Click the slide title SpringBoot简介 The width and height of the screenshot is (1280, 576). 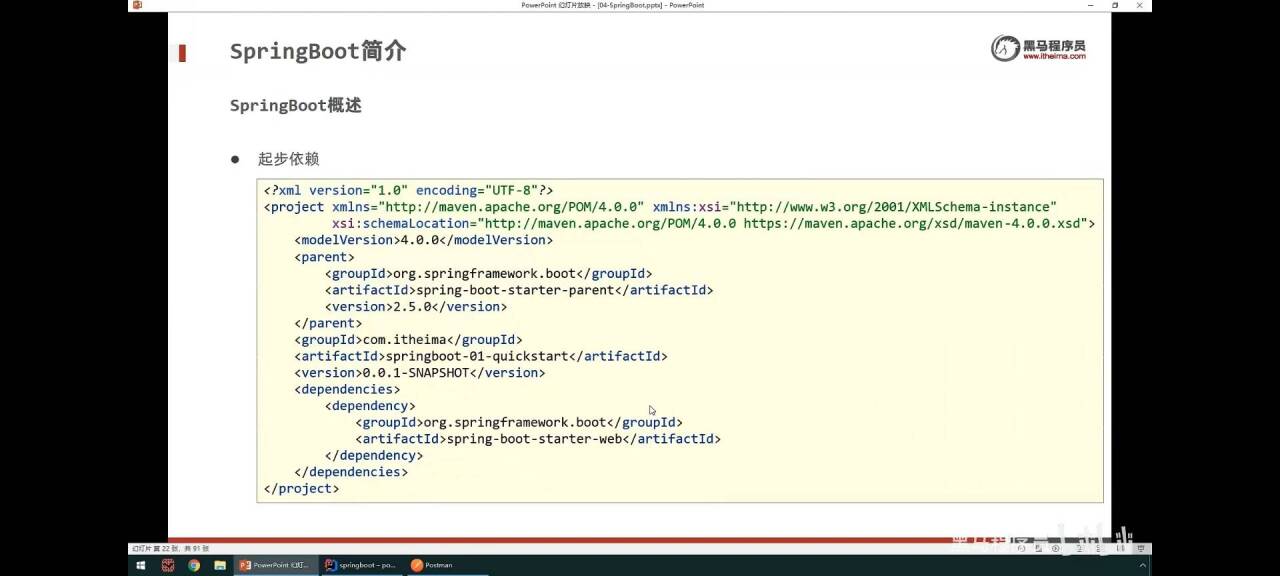318,51
